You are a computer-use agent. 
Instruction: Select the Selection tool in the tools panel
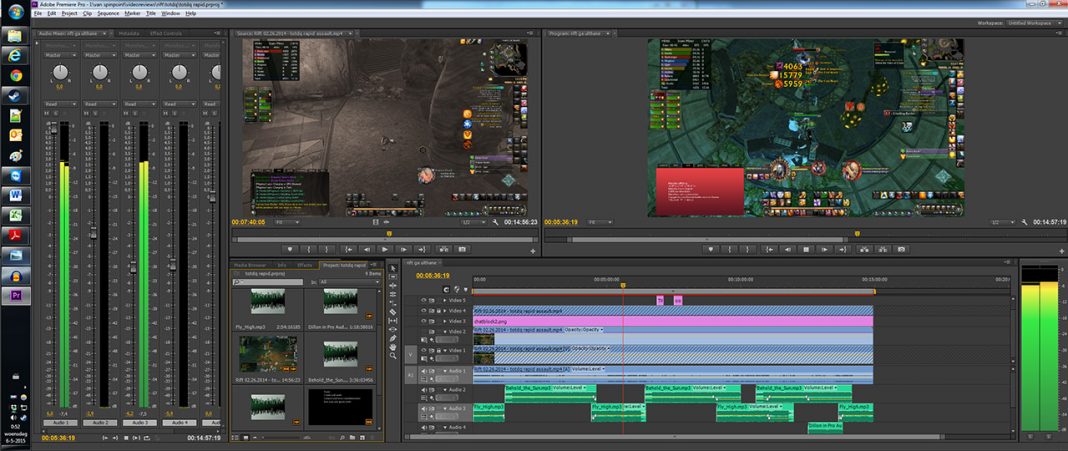393,268
